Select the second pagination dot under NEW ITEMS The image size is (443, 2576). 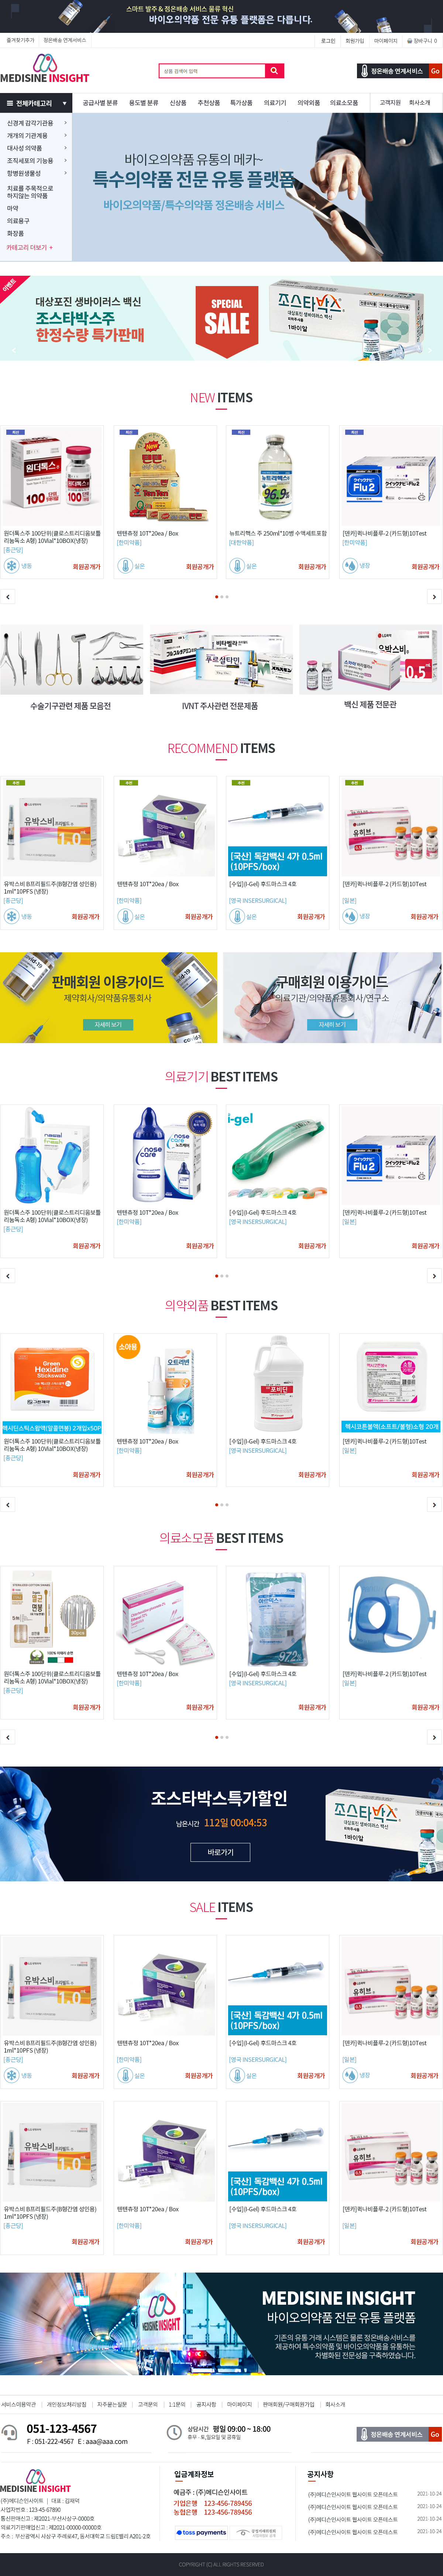tap(222, 597)
